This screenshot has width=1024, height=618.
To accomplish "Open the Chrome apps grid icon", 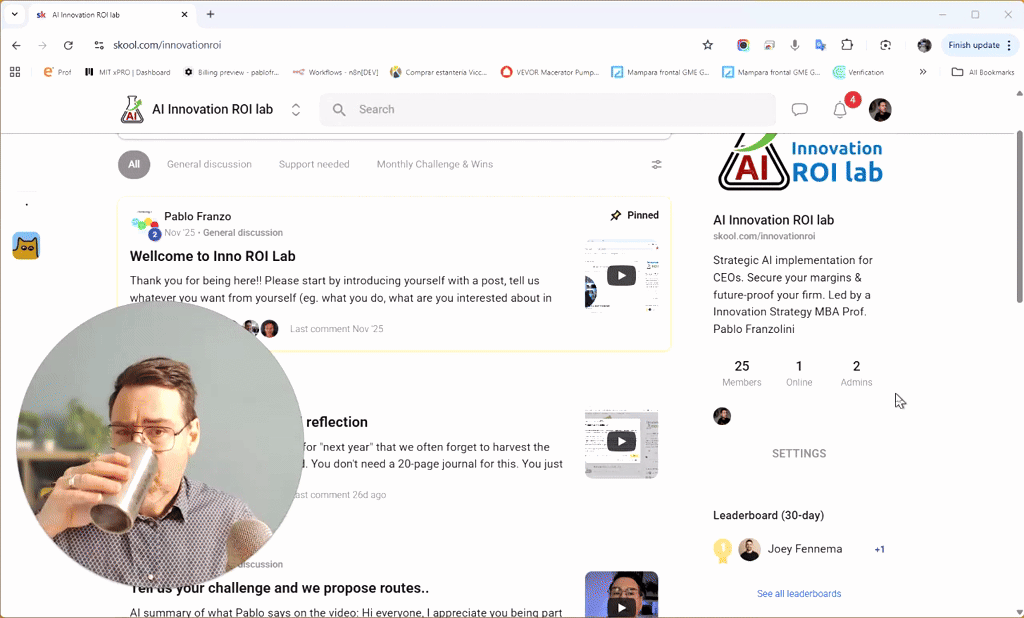I will (x=15, y=72).
